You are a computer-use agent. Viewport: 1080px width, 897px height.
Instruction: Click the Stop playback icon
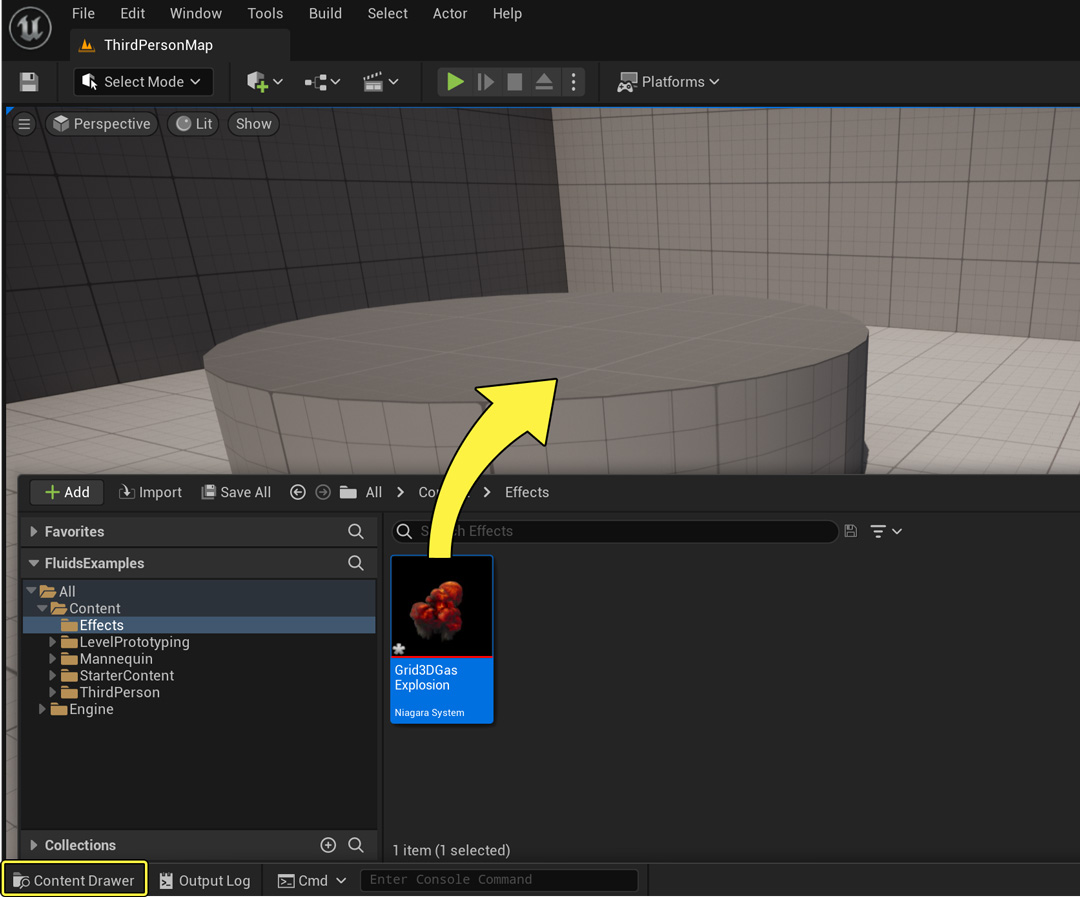tap(514, 81)
